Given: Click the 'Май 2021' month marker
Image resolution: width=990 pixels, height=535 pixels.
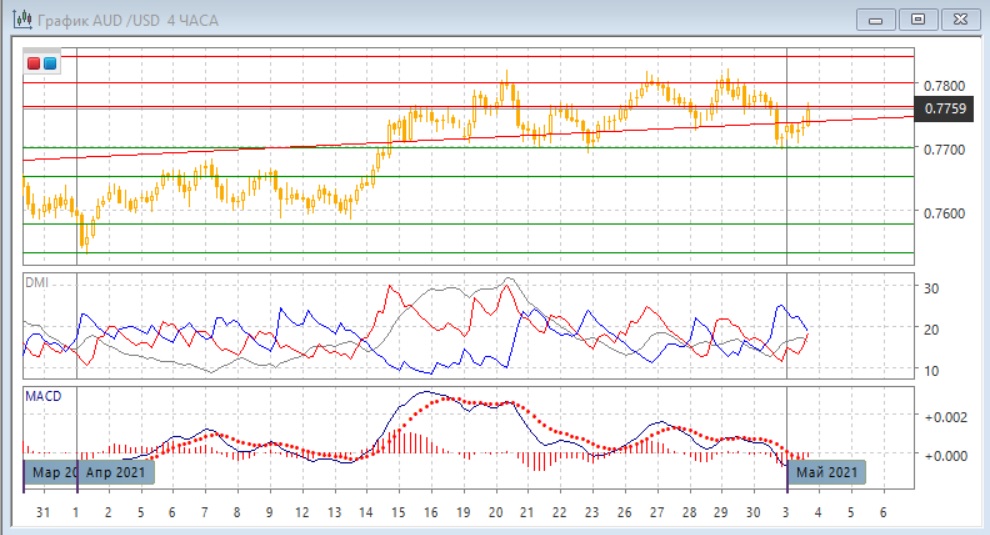Looking at the screenshot, I should point(825,472).
